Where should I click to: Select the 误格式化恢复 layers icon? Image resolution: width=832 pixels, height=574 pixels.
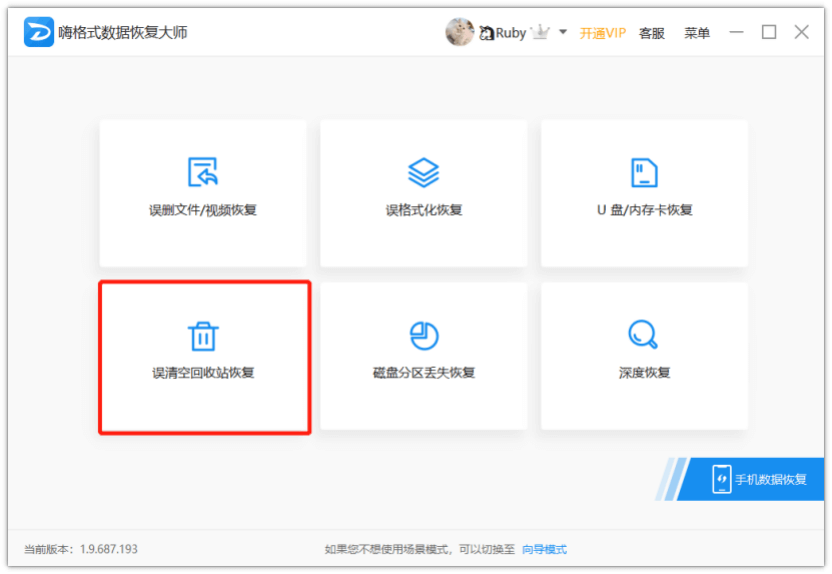(423, 172)
